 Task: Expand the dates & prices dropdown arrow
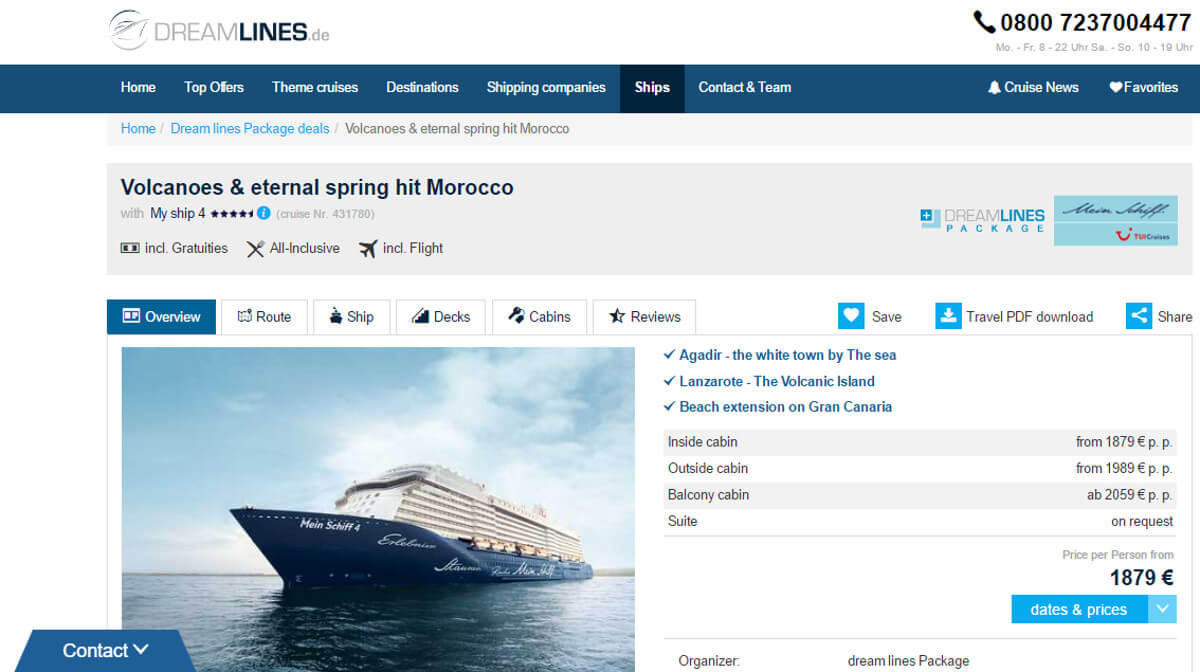1162,609
